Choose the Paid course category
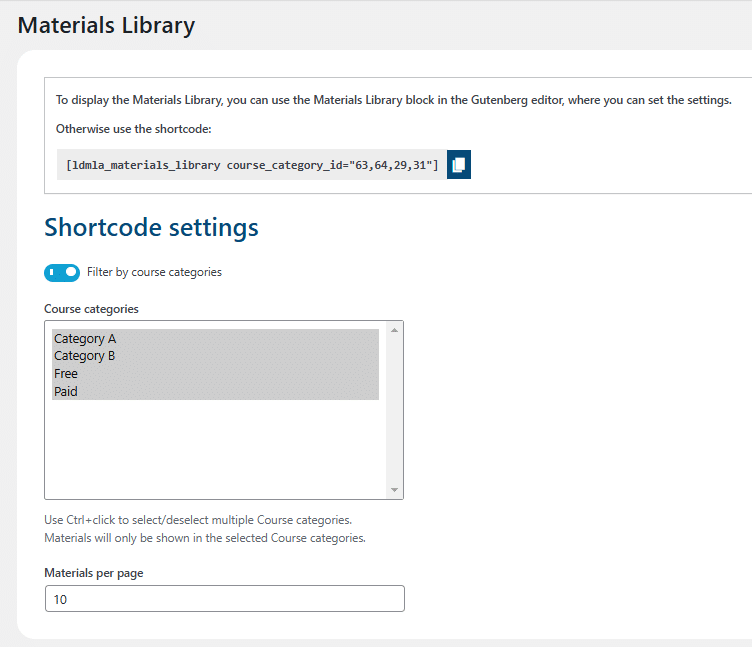 pos(215,391)
